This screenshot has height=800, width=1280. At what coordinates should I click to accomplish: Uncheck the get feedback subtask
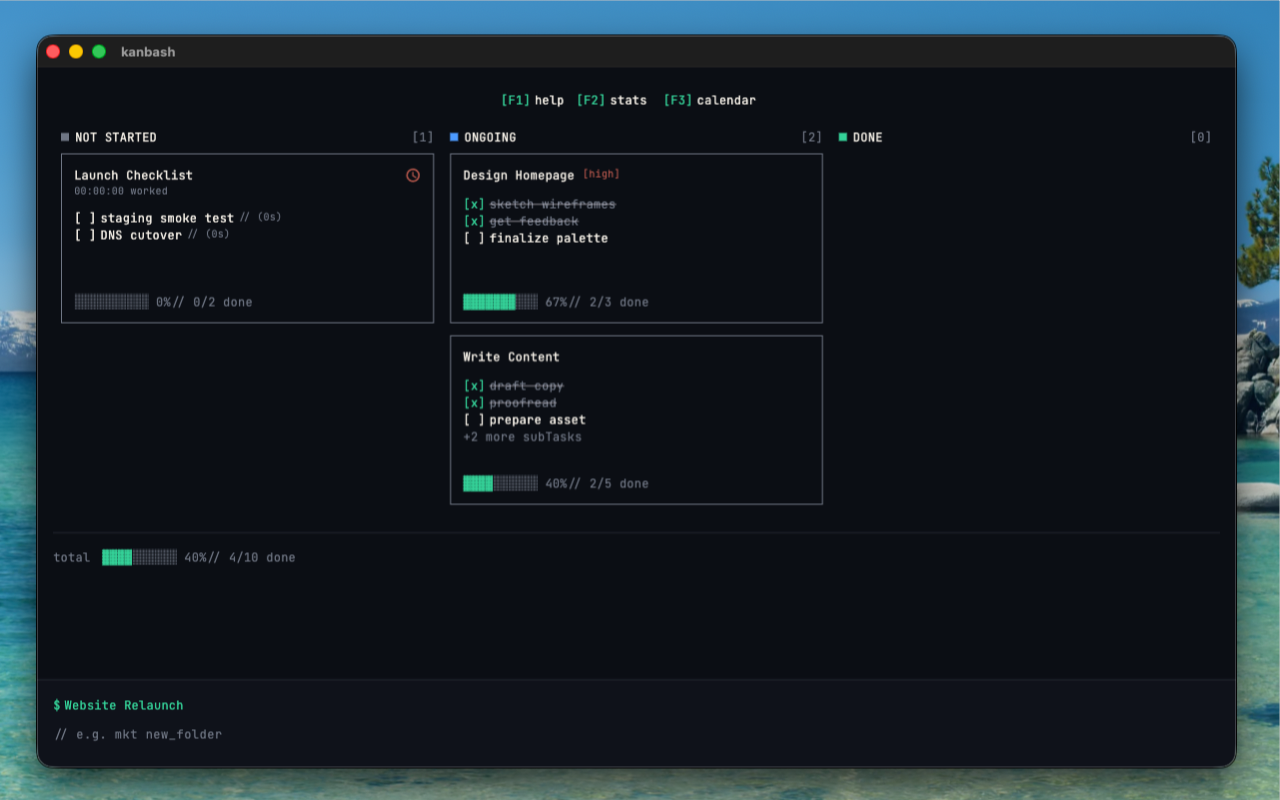(x=474, y=221)
